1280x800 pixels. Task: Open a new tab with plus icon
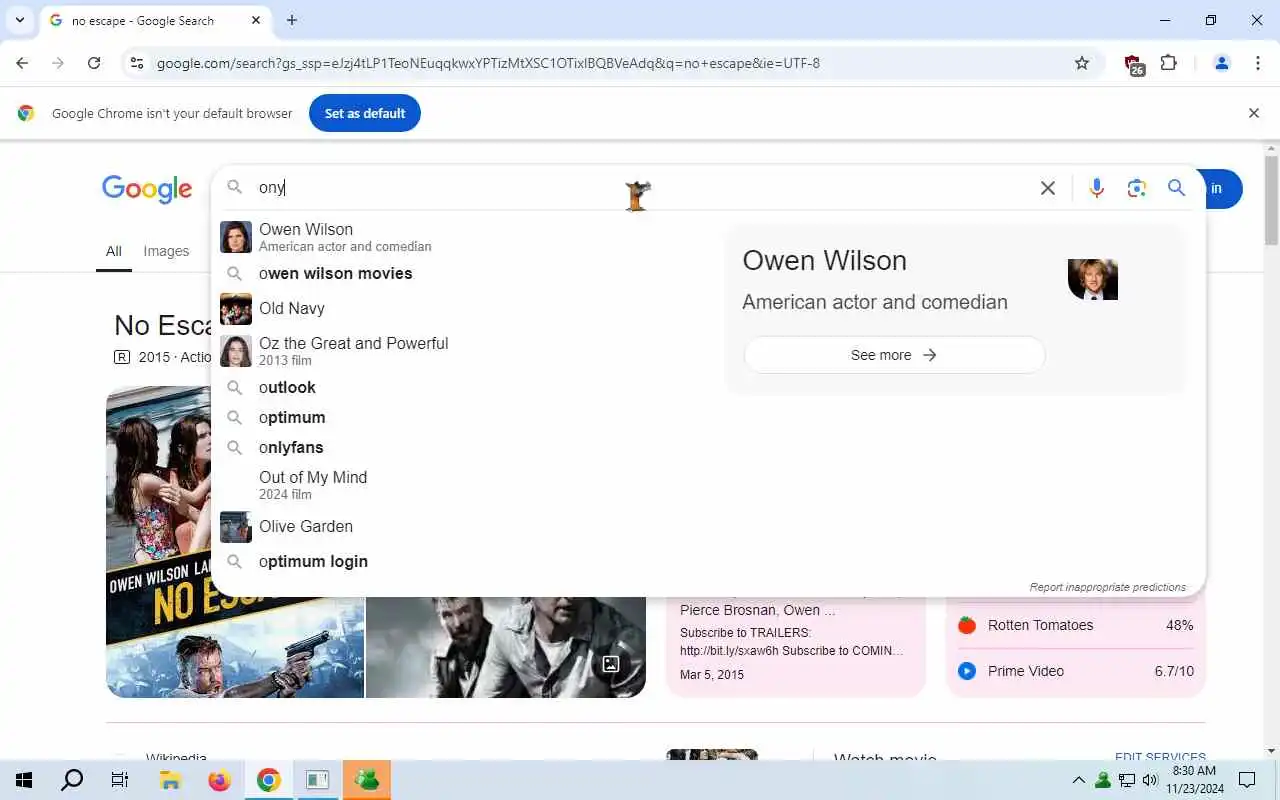pyautogui.click(x=292, y=20)
